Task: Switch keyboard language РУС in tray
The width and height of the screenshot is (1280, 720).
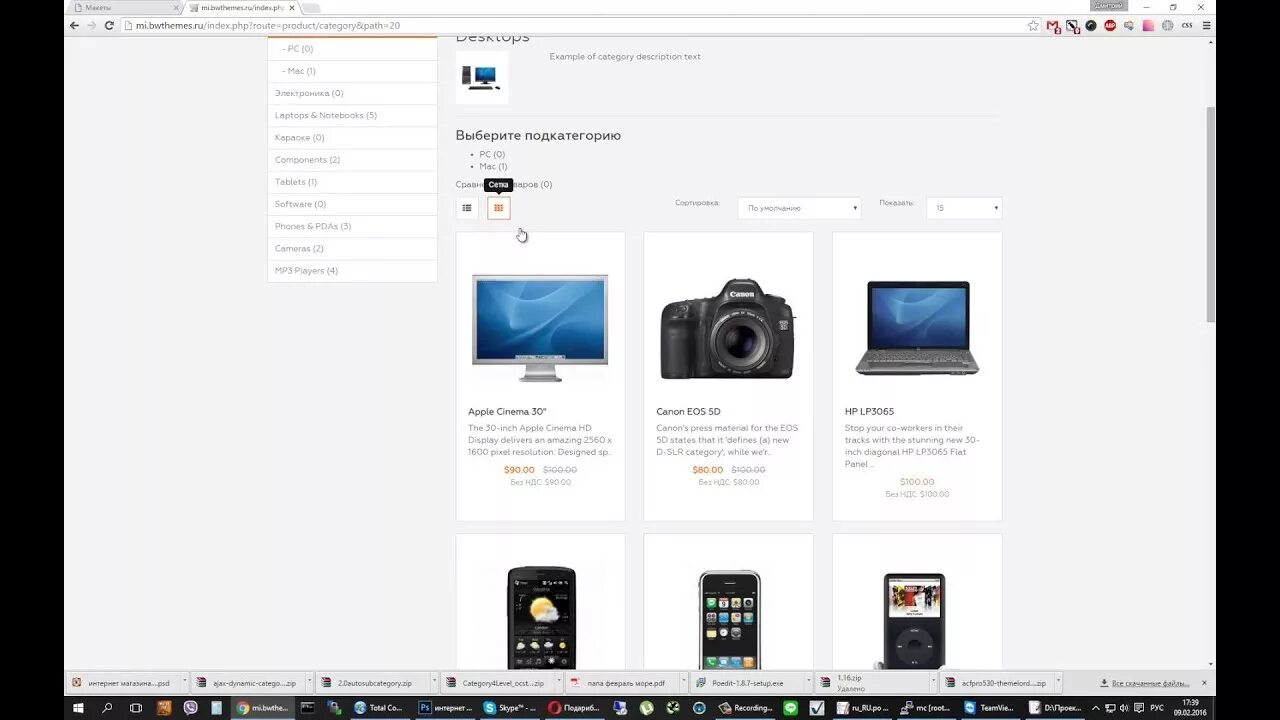Action: click(1156, 708)
